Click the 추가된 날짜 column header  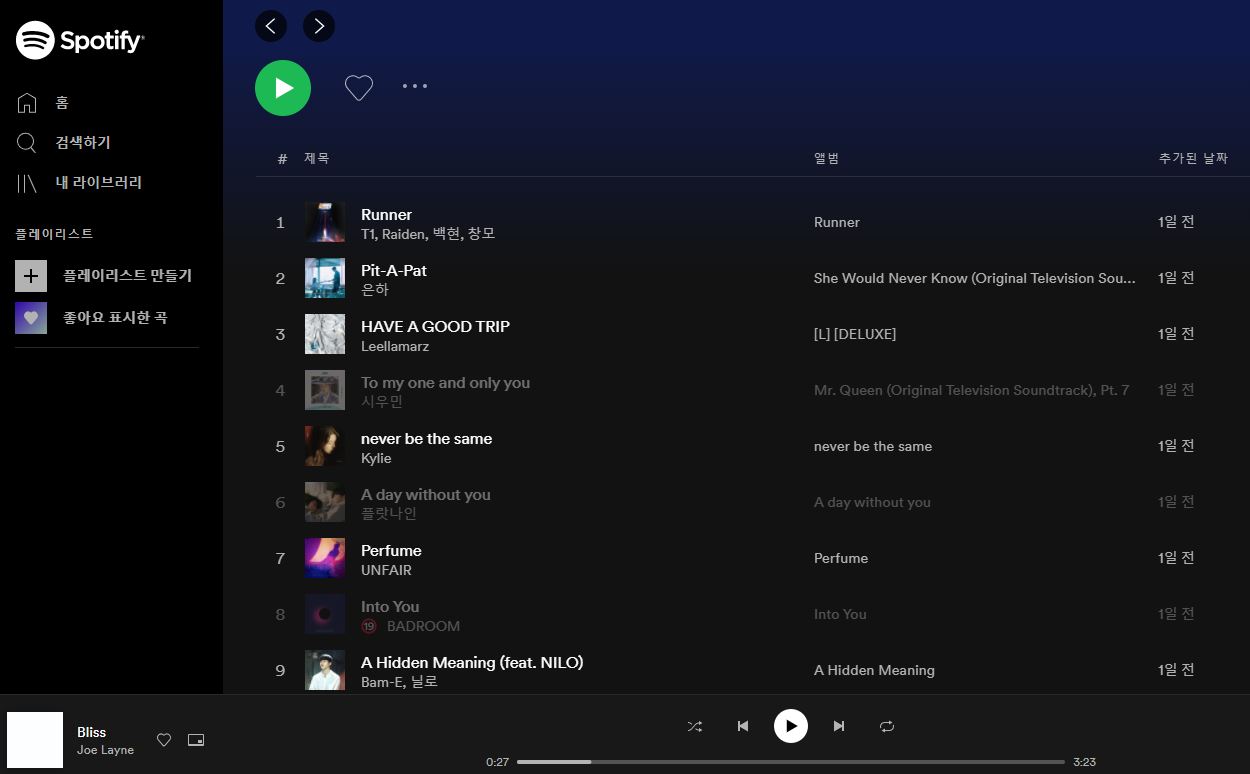pos(1193,158)
